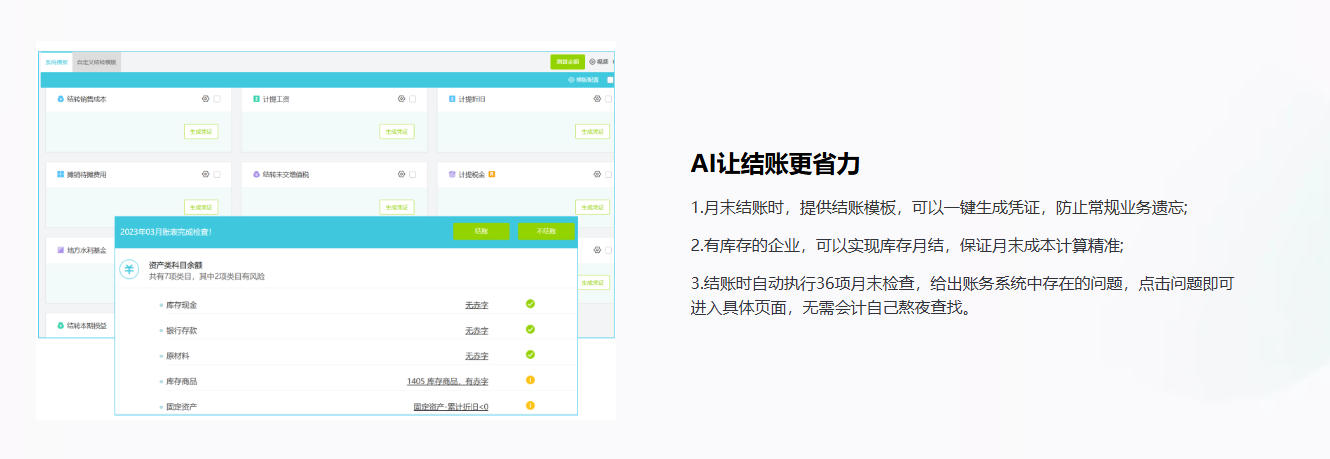1330x459 pixels.
Task: Open settings gear on 计提工资 card
Action: [x=401, y=99]
